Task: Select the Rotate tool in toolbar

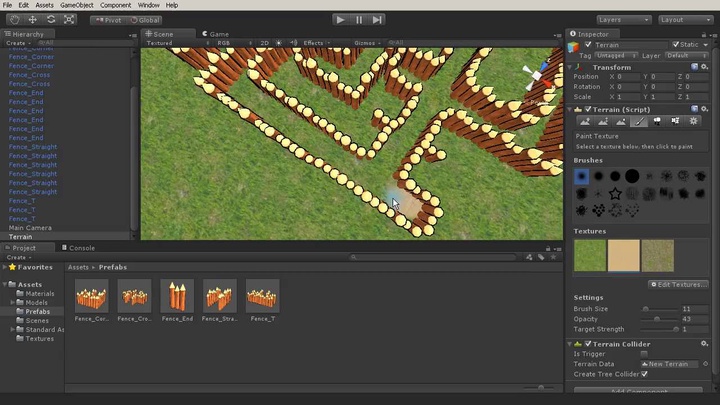Action: [x=51, y=19]
